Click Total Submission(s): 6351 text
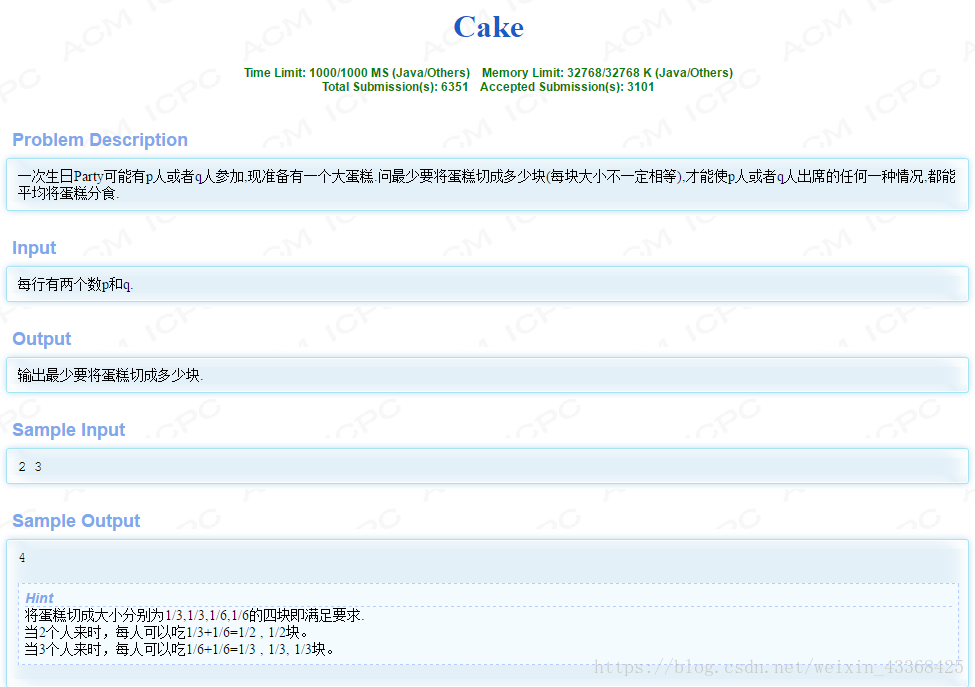The image size is (975, 687). tap(395, 87)
